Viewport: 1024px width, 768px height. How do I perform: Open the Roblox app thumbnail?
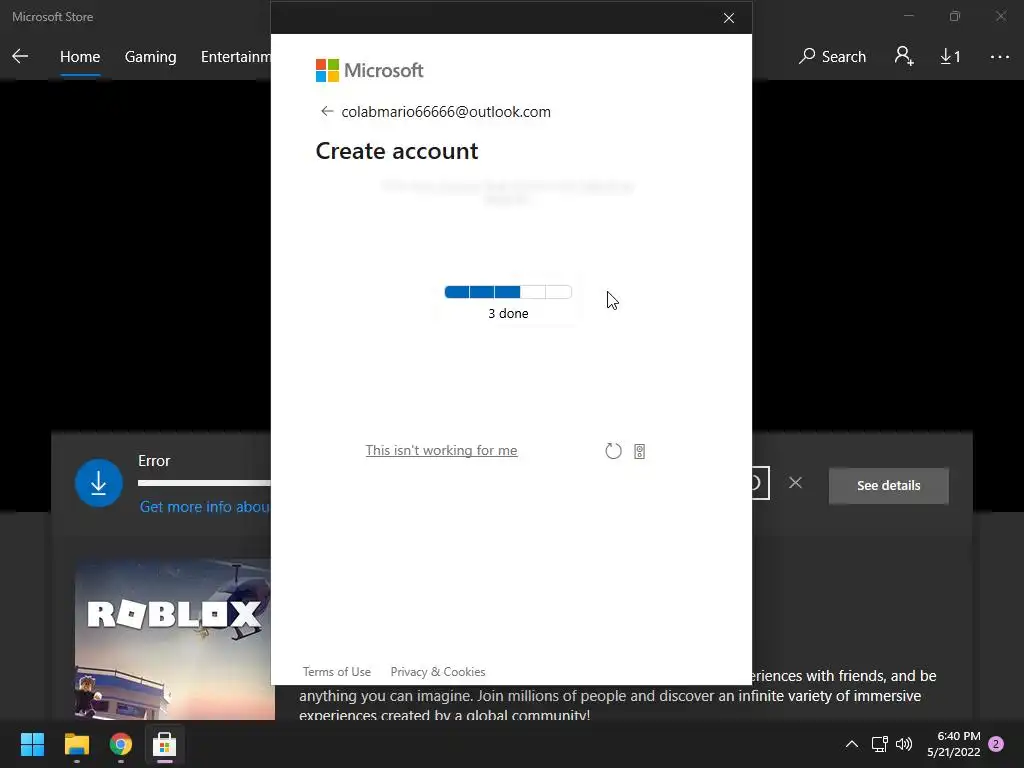click(175, 639)
